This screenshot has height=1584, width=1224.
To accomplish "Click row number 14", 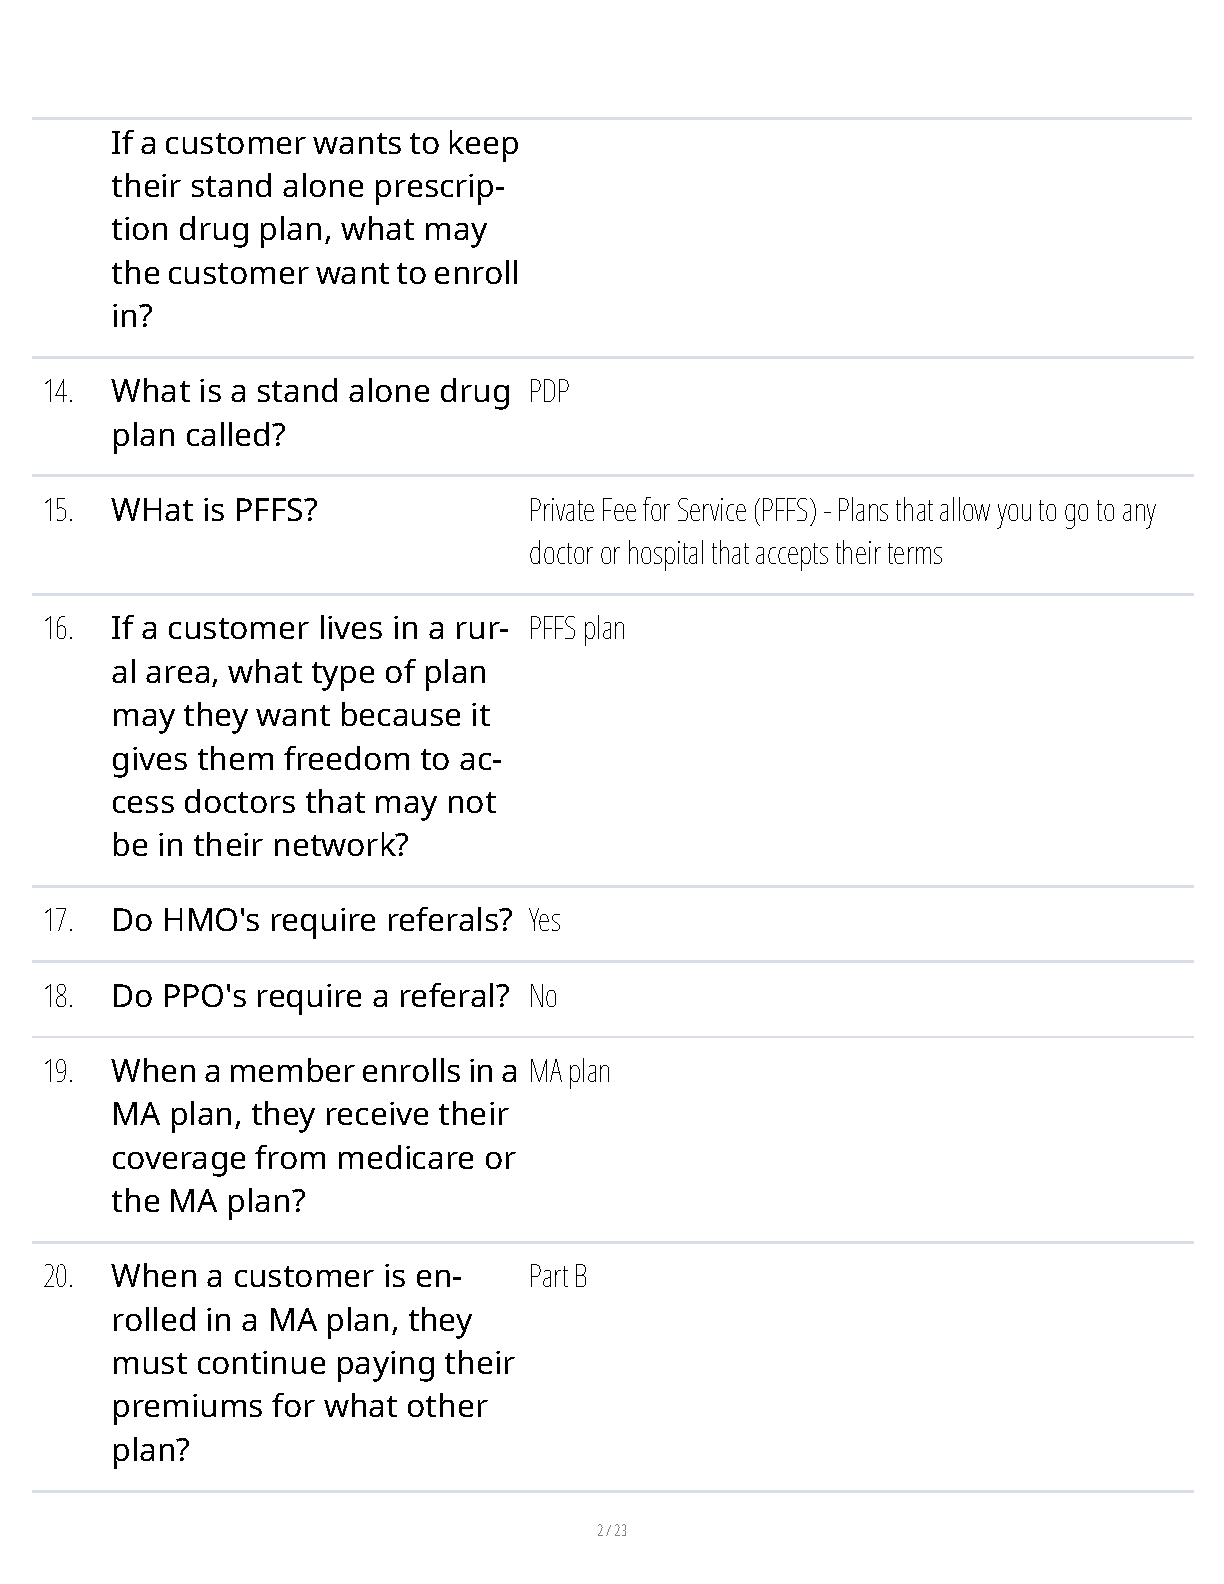I will pos(58,392).
